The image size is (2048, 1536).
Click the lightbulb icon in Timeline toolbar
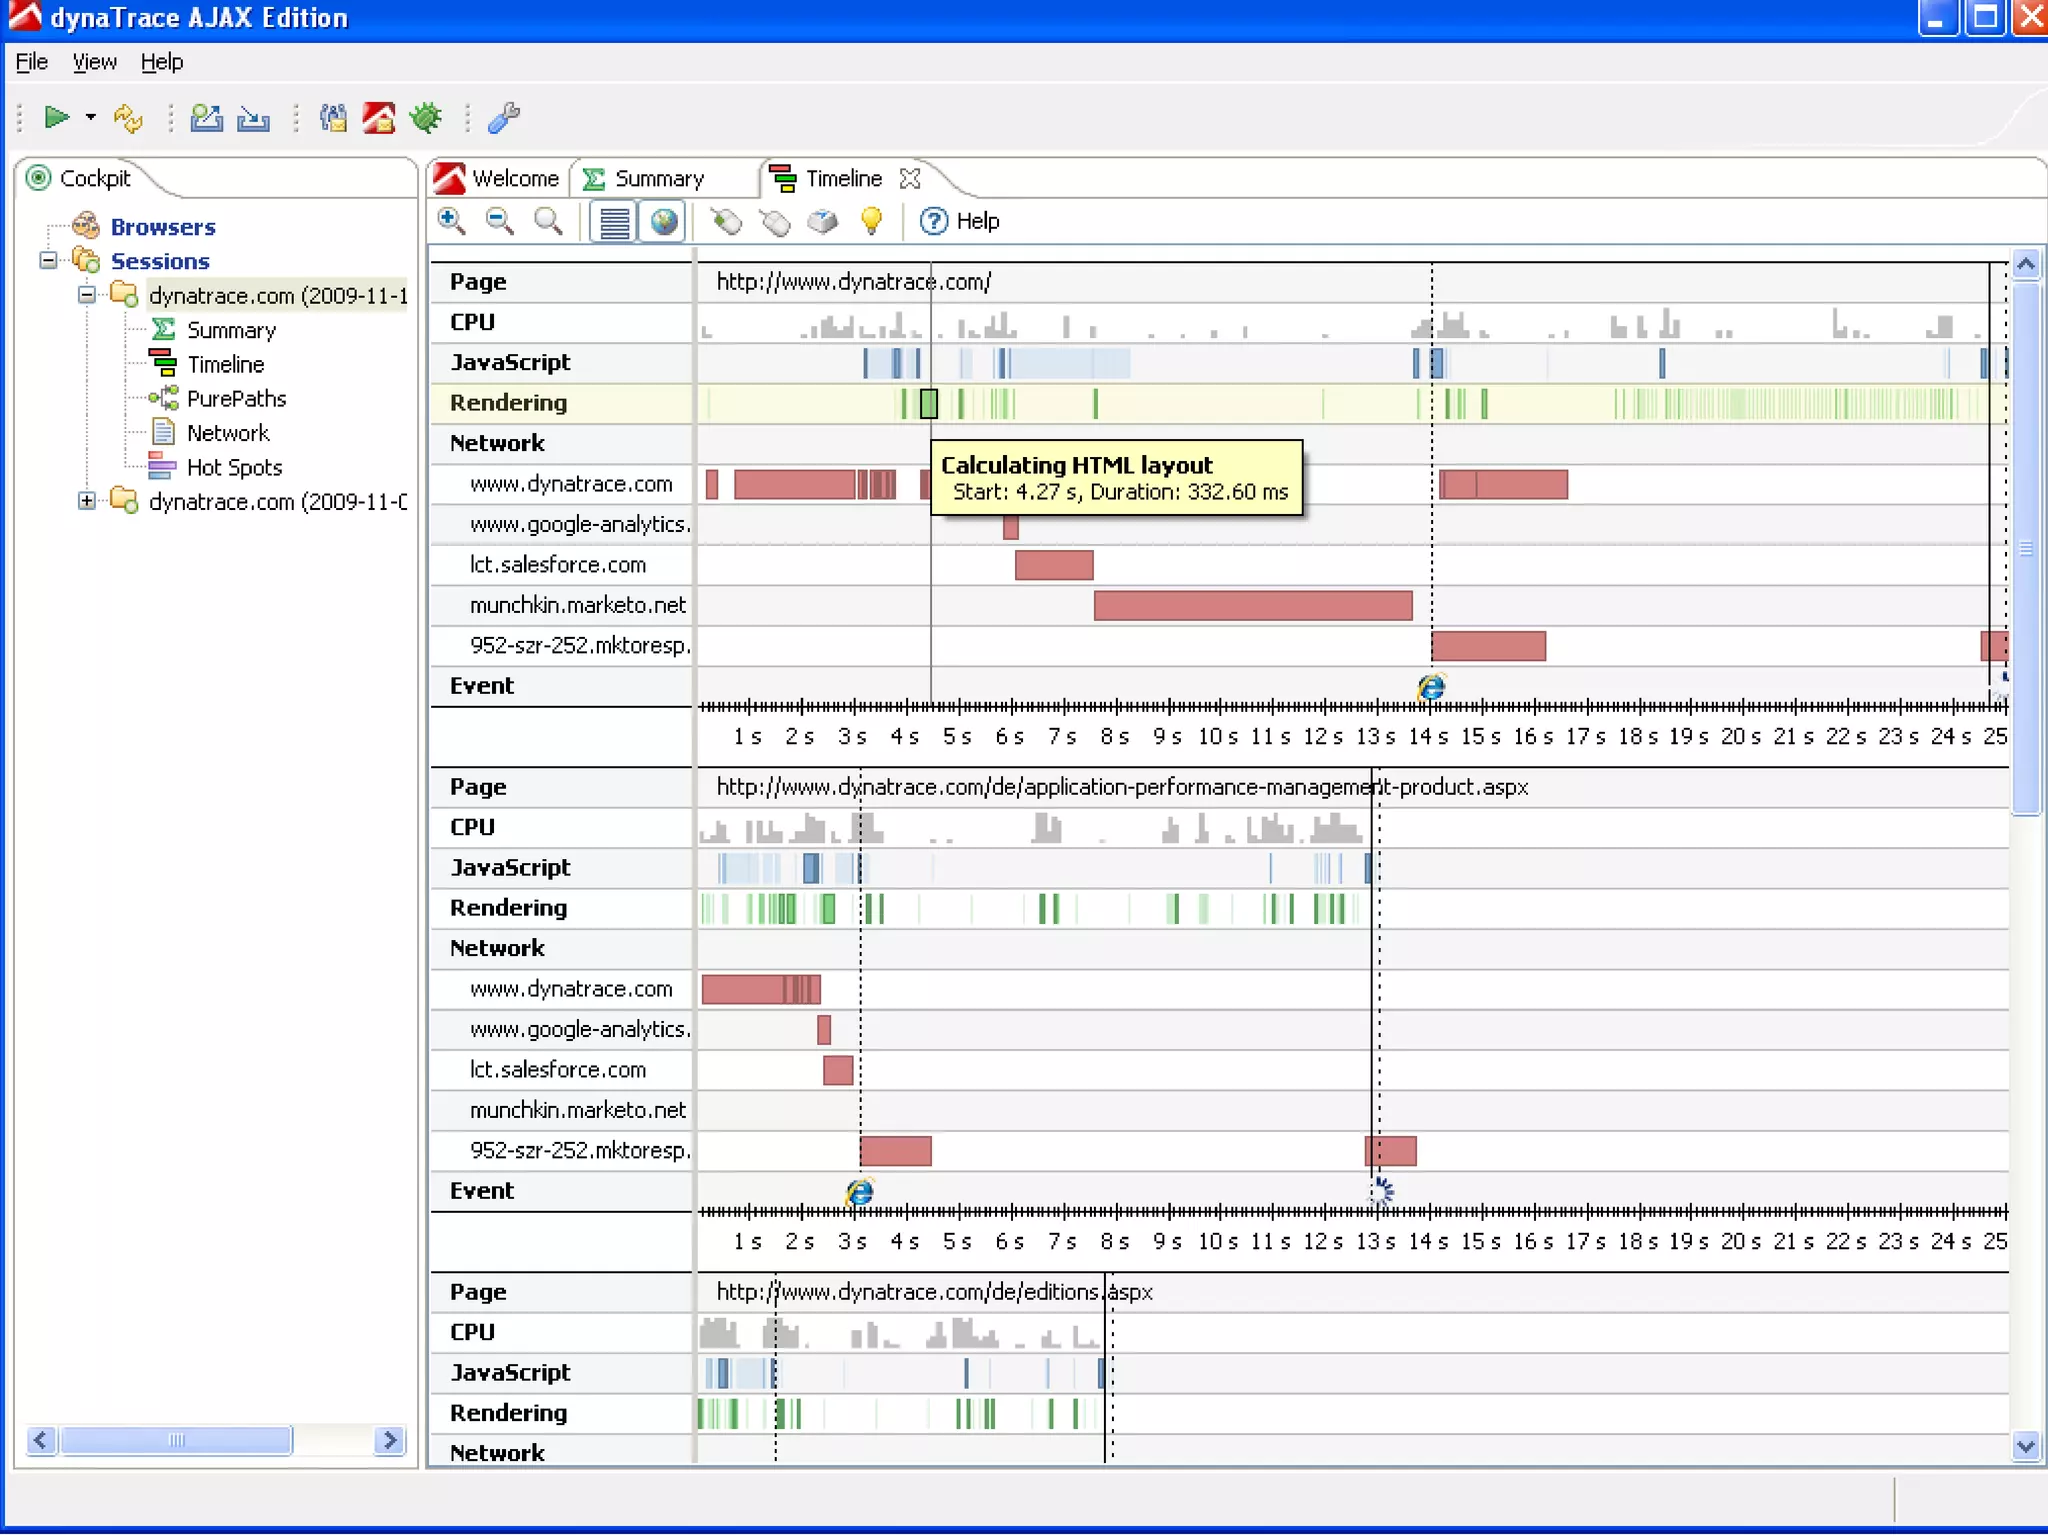(871, 221)
